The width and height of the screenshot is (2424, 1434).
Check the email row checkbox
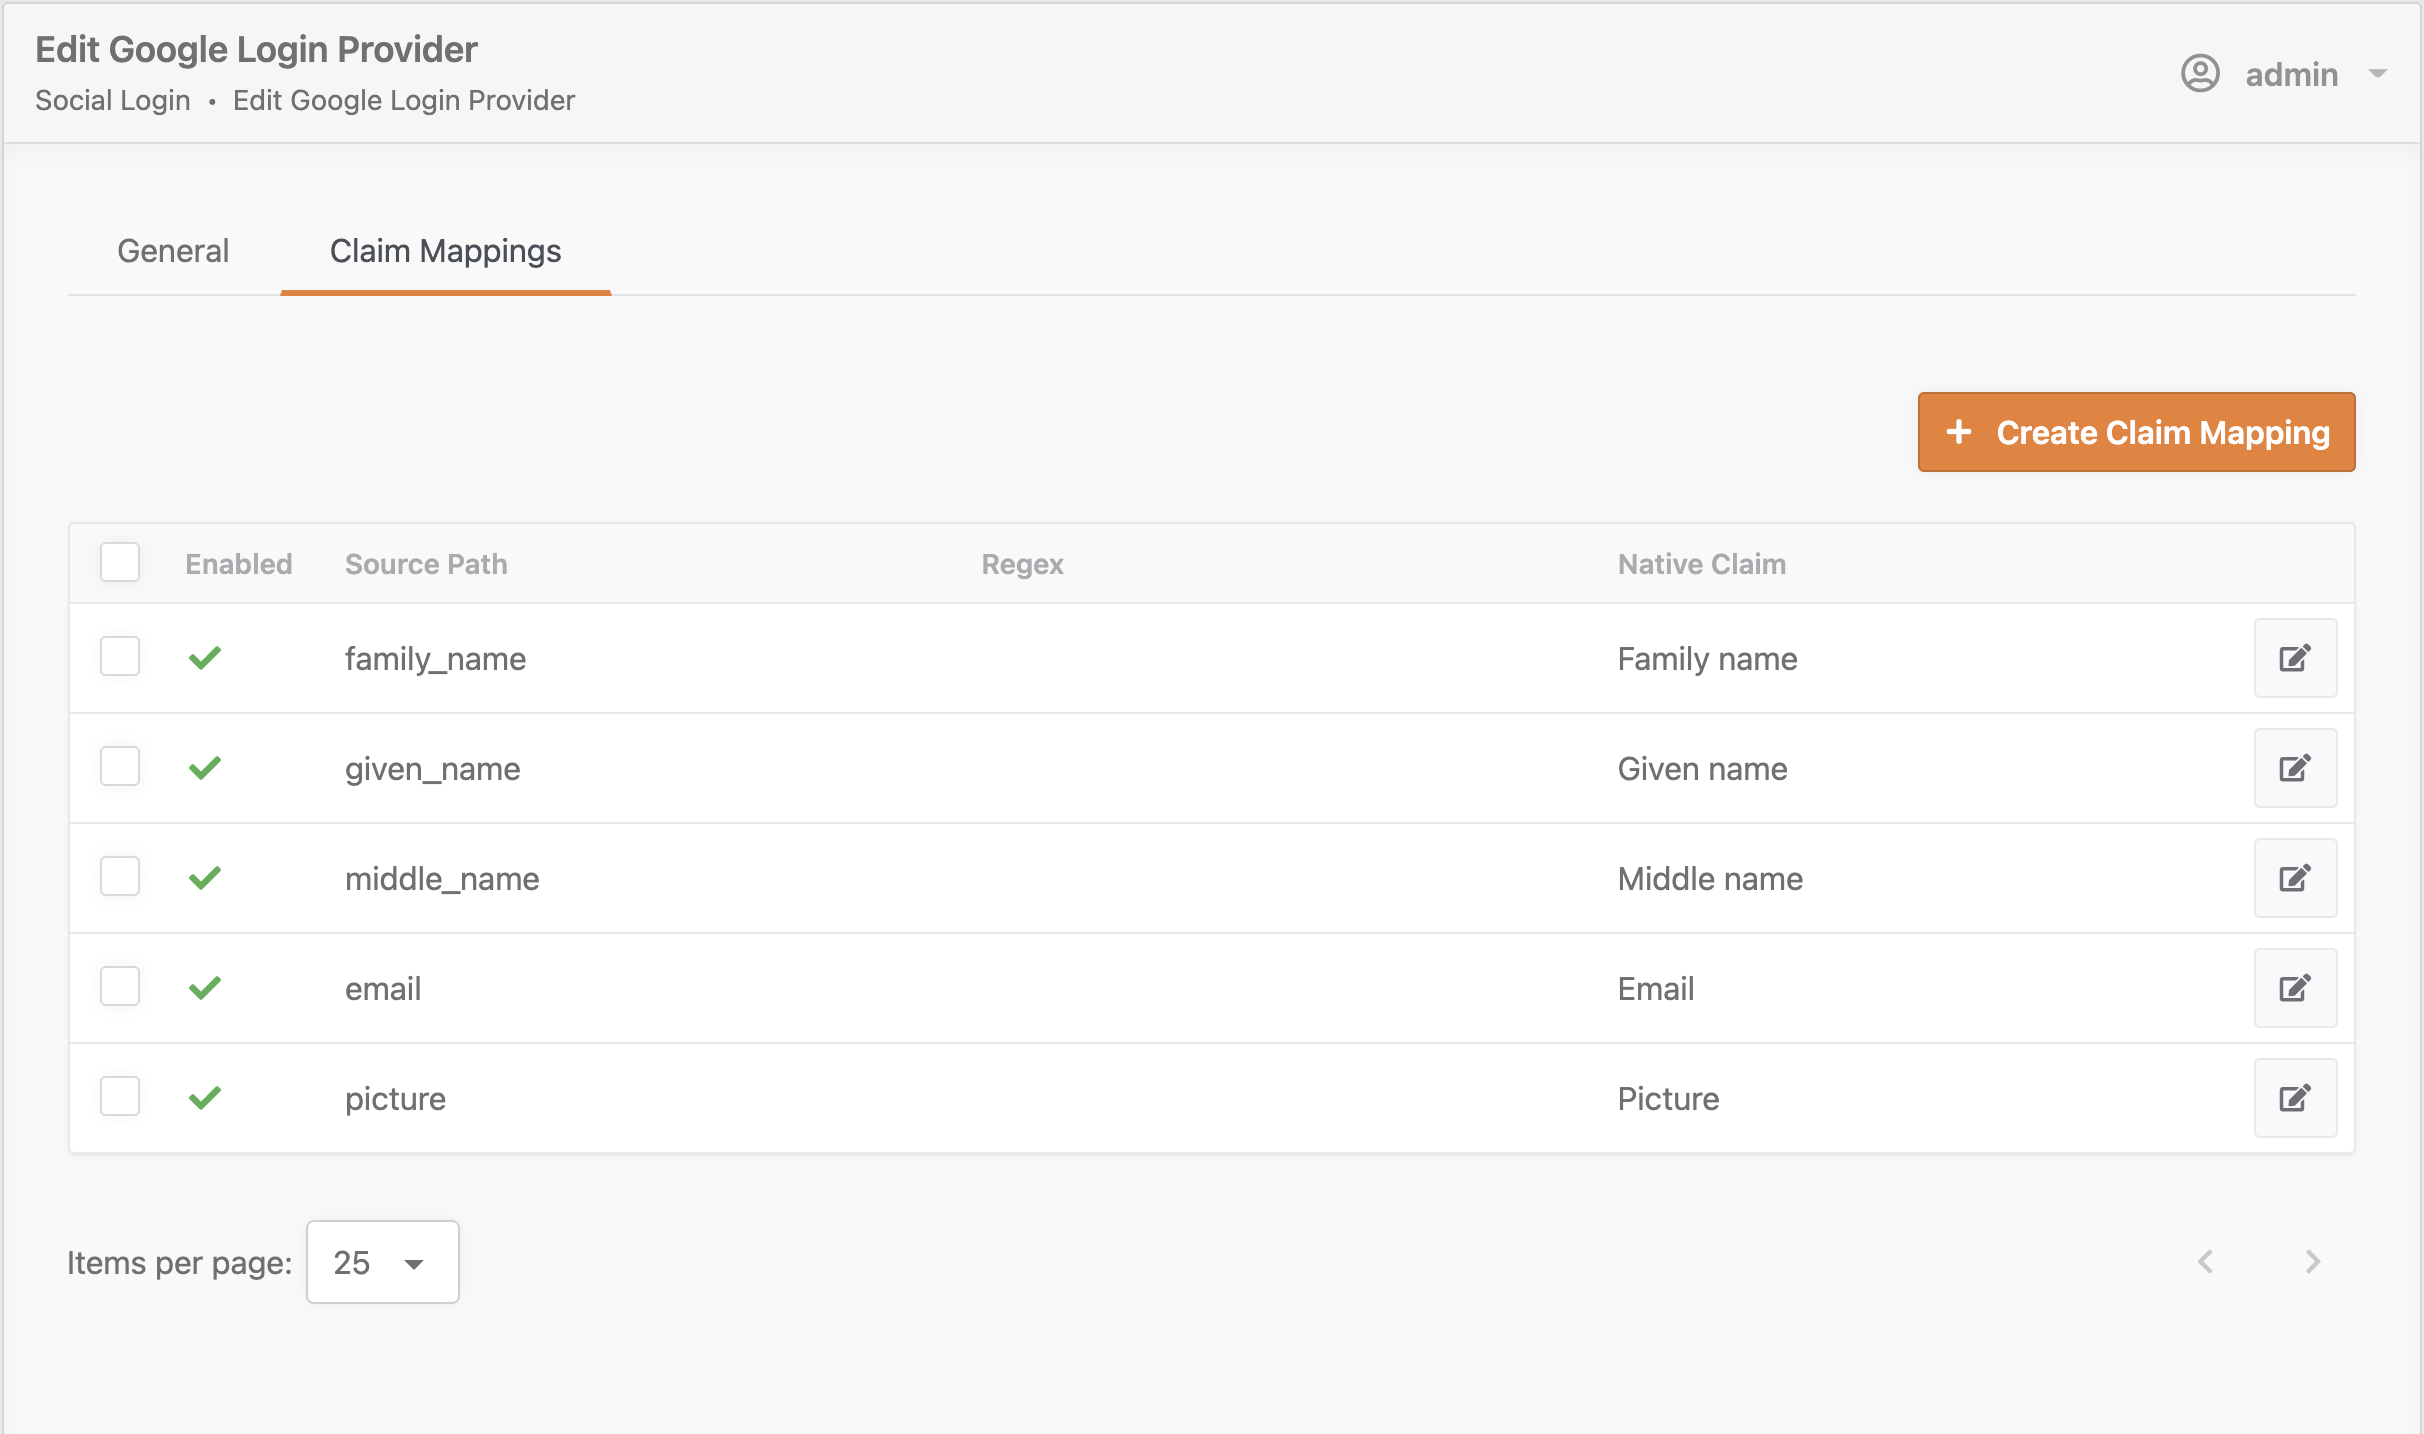[120, 986]
